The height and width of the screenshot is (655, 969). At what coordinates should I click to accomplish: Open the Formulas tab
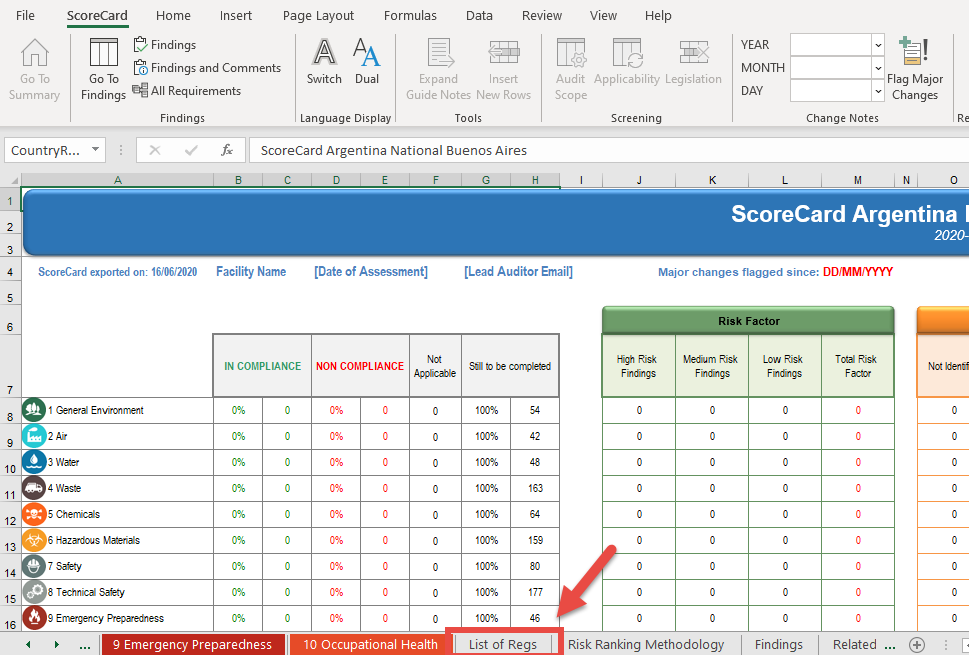coord(410,15)
